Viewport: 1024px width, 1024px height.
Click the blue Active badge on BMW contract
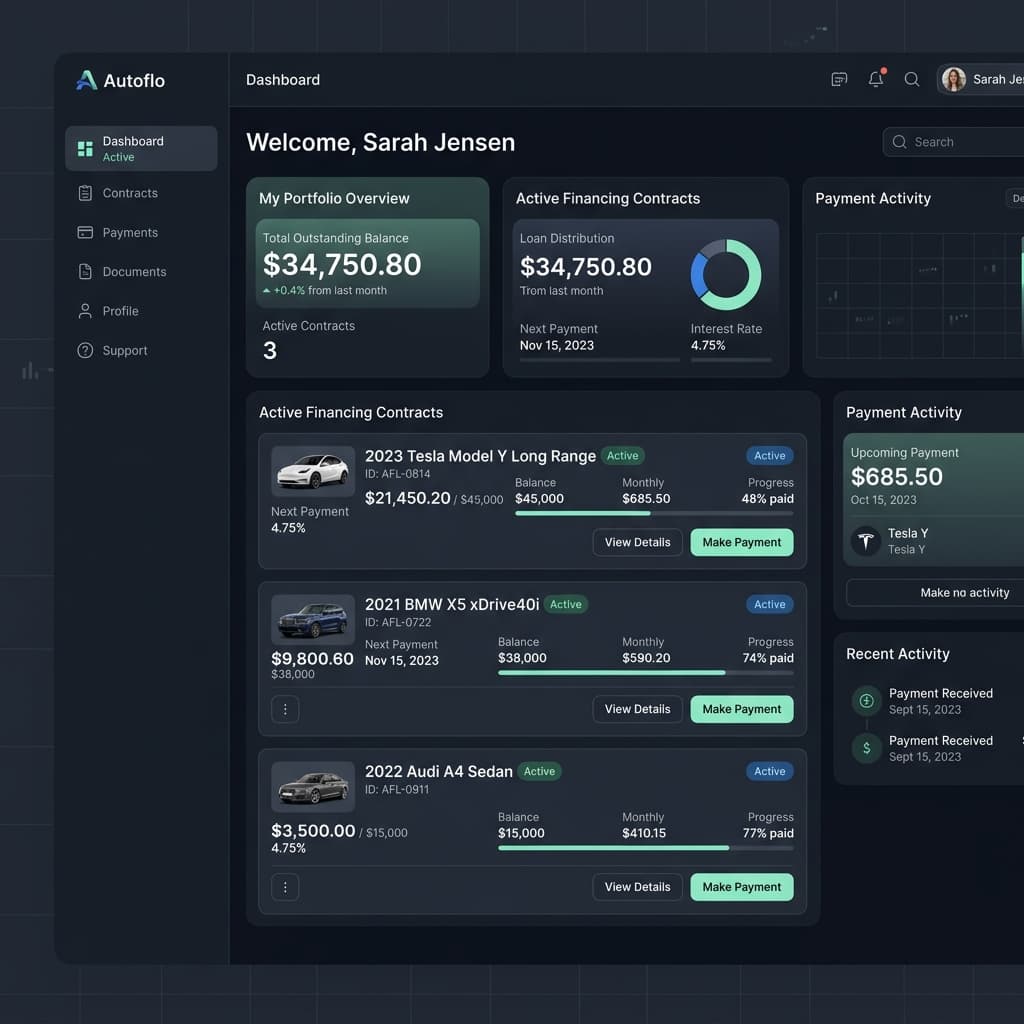pyautogui.click(x=770, y=604)
